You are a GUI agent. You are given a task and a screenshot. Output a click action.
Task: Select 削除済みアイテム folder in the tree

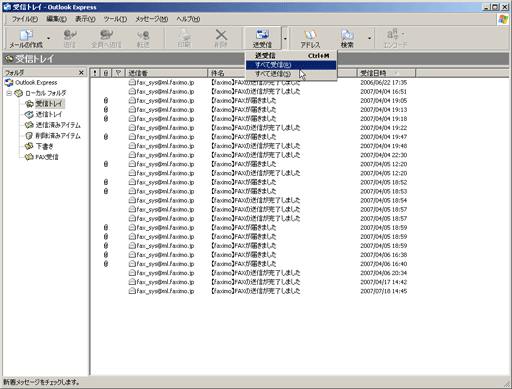(x=53, y=136)
